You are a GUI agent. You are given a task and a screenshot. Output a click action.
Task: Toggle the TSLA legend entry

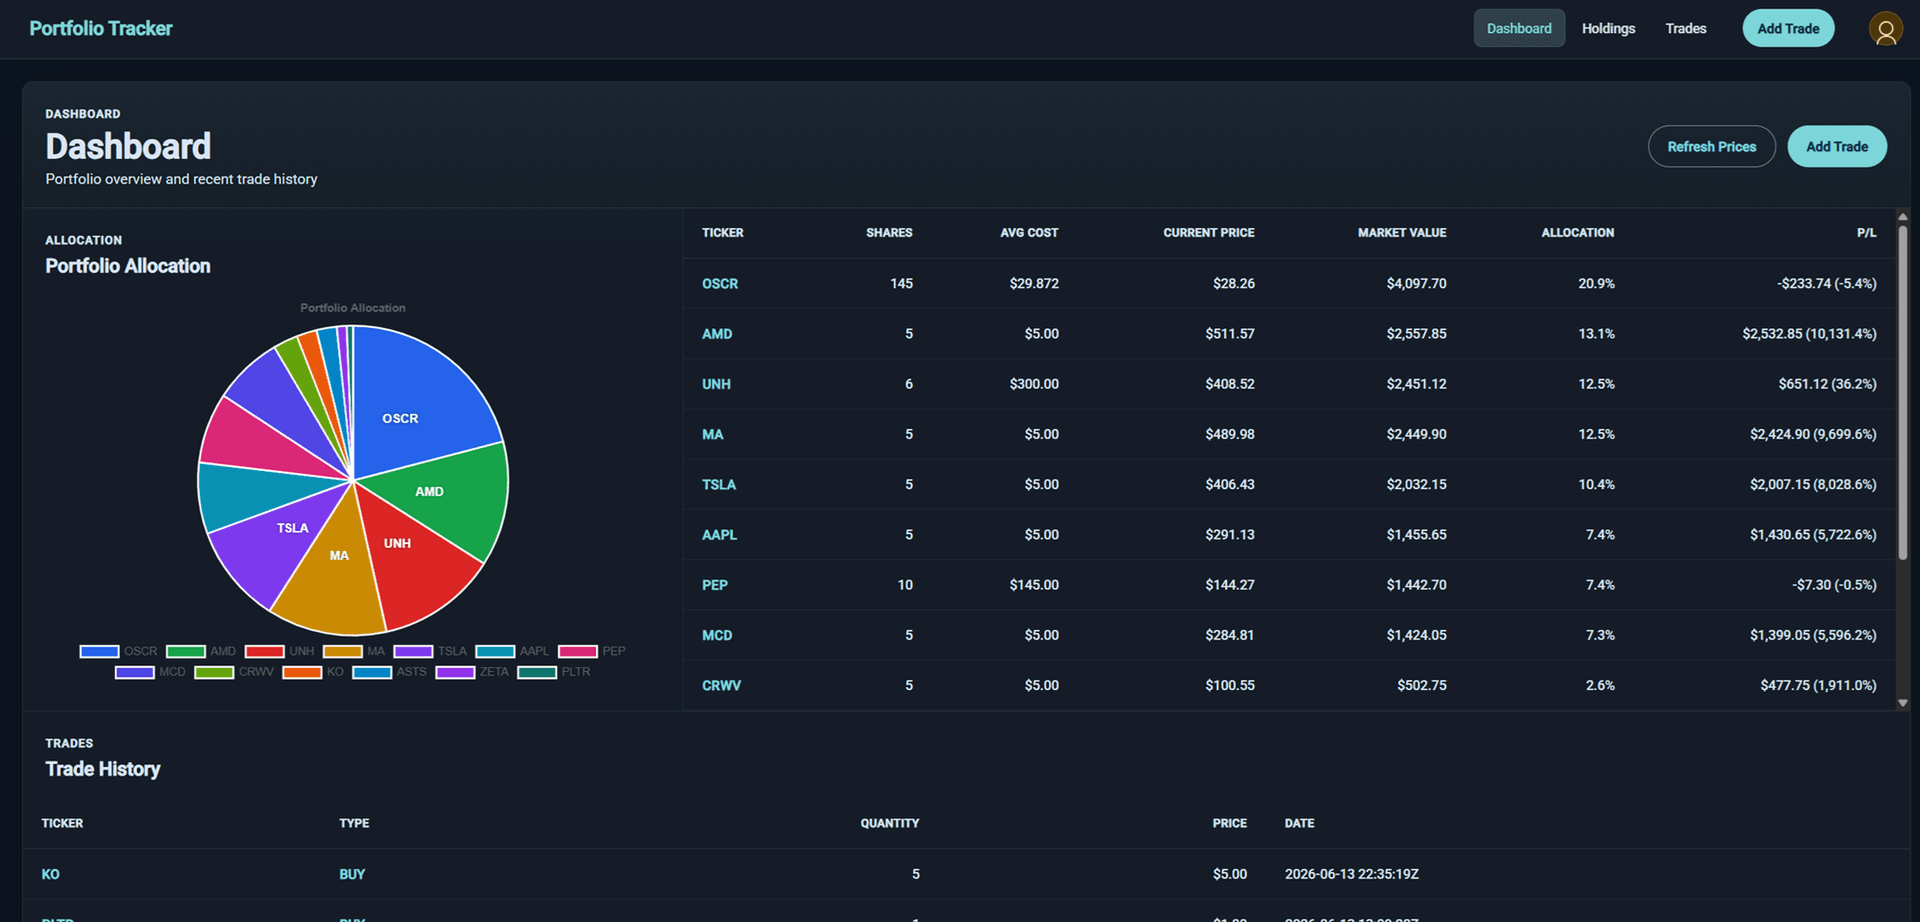[430, 651]
